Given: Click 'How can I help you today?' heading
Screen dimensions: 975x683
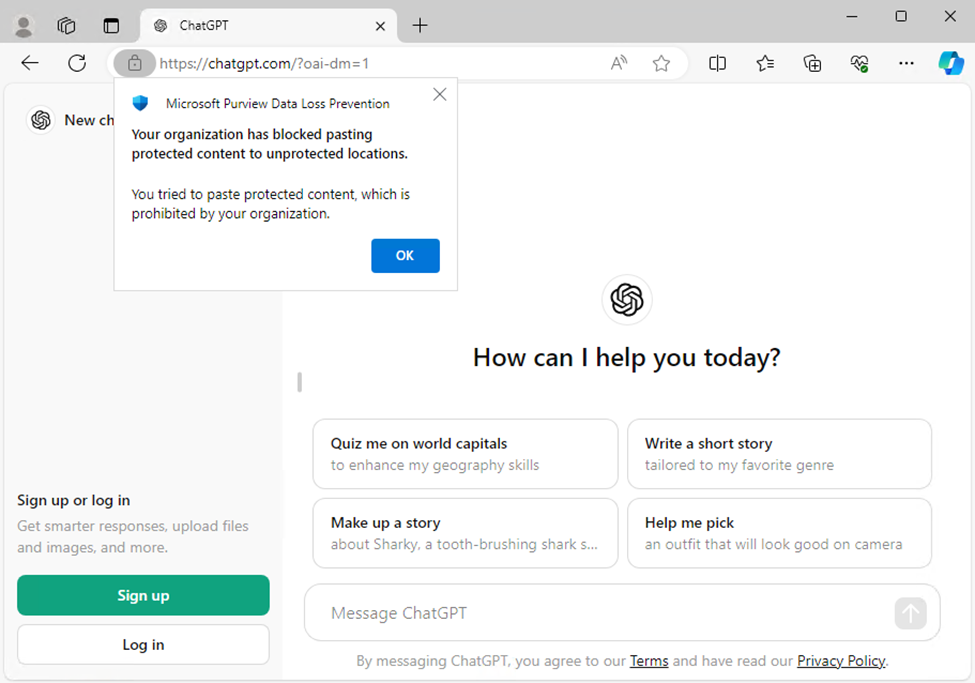Looking at the screenshot, I should 627,358.
